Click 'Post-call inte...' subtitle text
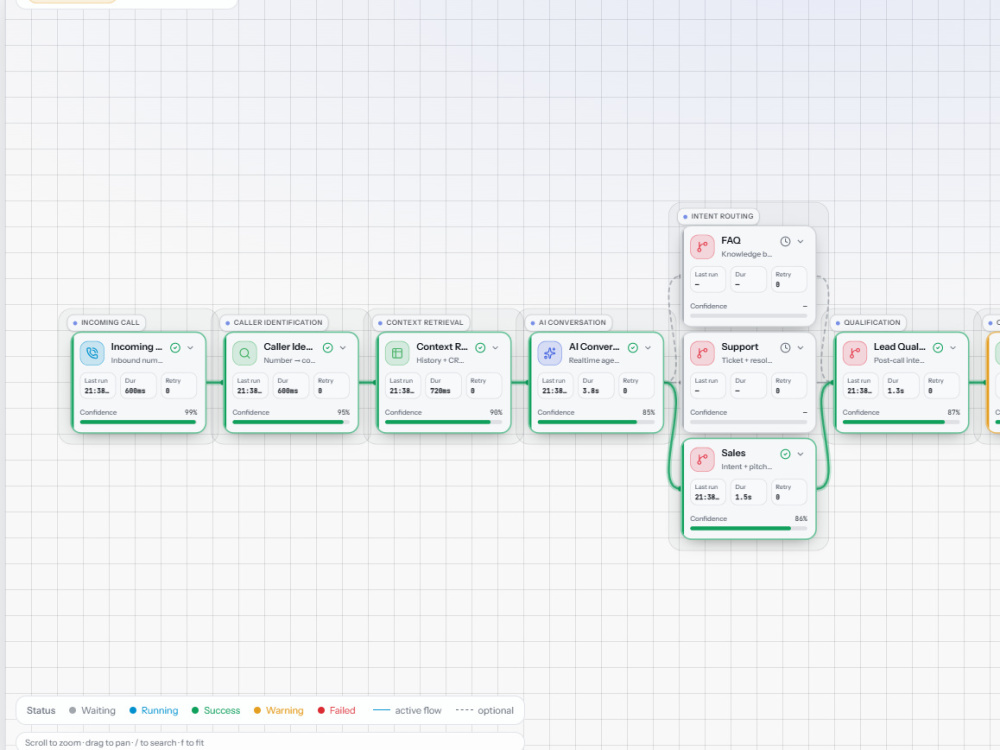Viewport: 1000px width, 750px height. 899,360
